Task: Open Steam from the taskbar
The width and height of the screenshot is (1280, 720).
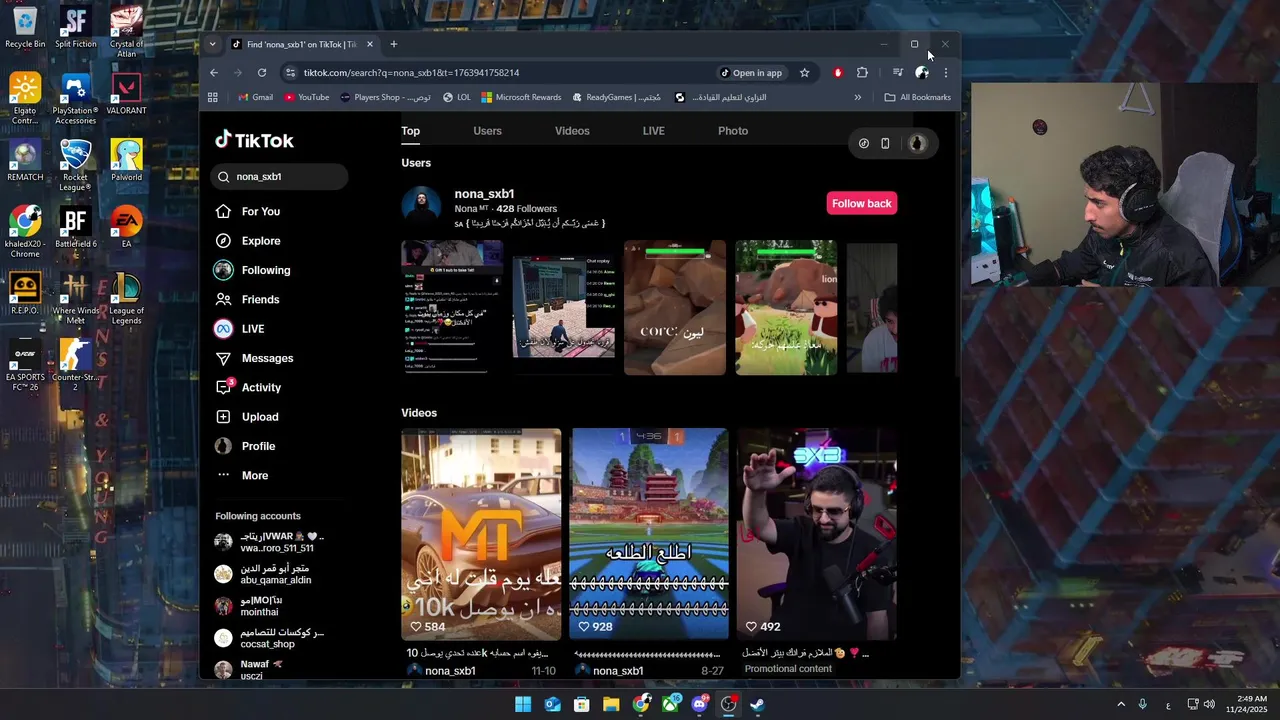Action: click(x=757, y=704)
